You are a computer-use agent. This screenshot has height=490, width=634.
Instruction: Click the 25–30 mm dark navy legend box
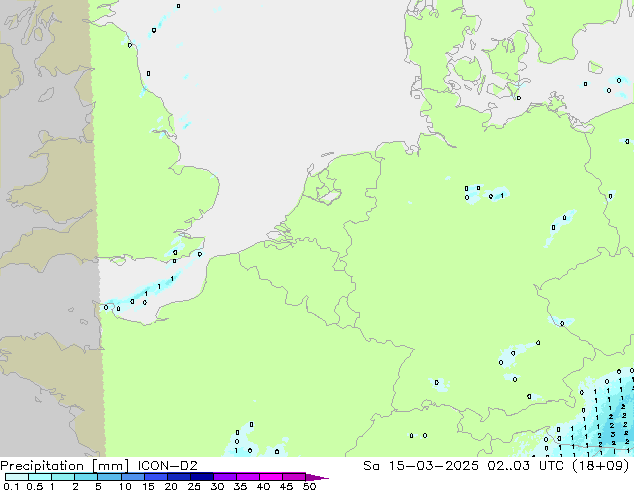pos(202,477)
